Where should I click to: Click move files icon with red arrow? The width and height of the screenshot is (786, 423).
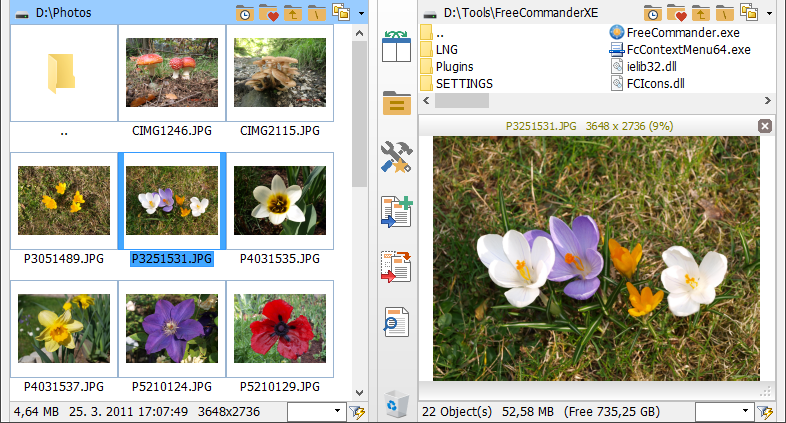pos(396,267)
